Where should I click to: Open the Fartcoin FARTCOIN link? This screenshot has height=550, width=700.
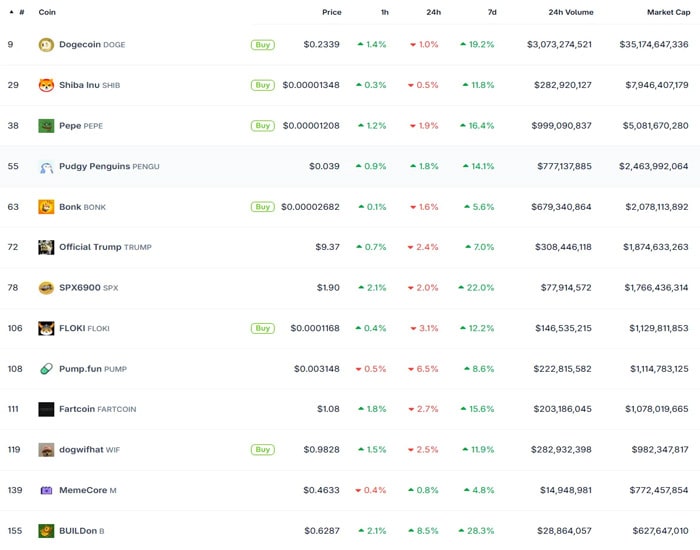pyautogui.click(x=97, y=409)
